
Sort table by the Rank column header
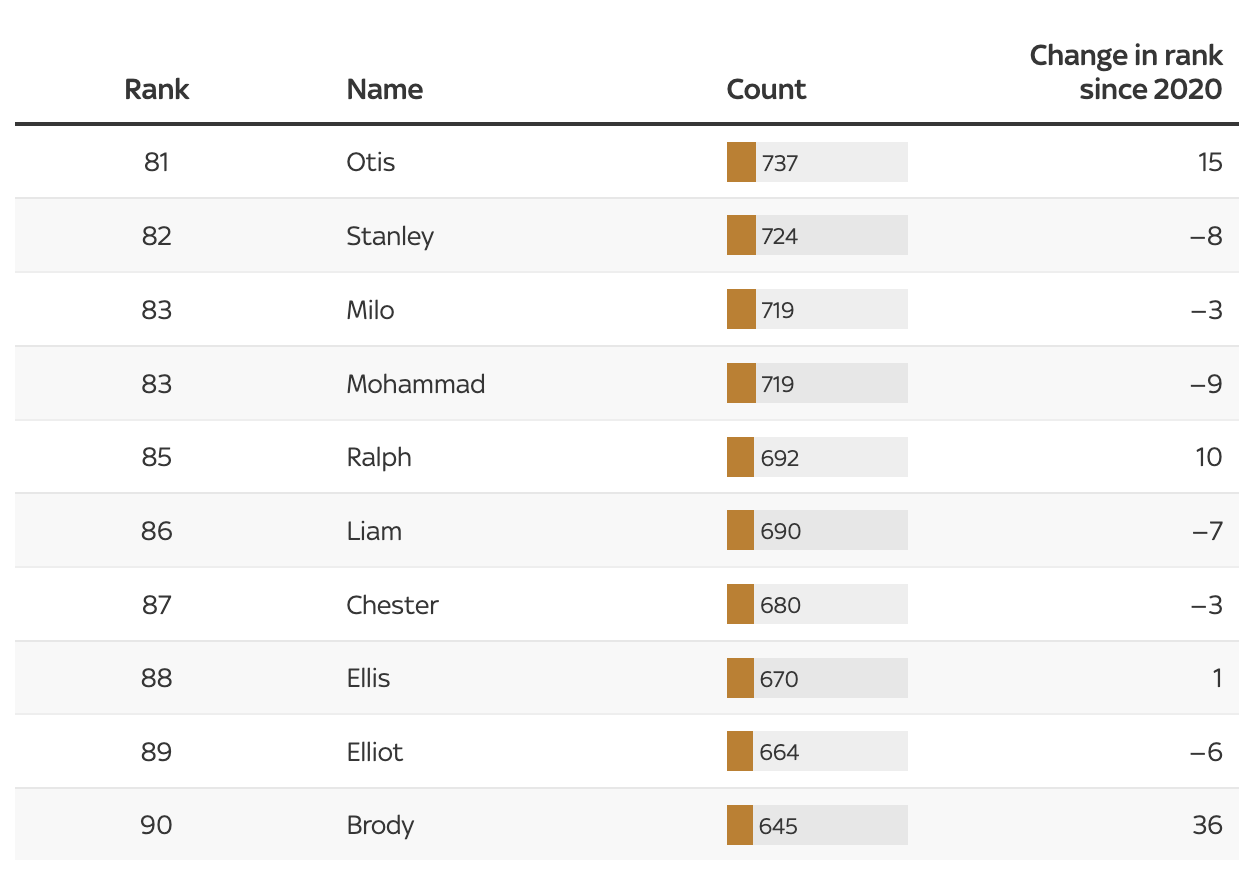(156, 89)
